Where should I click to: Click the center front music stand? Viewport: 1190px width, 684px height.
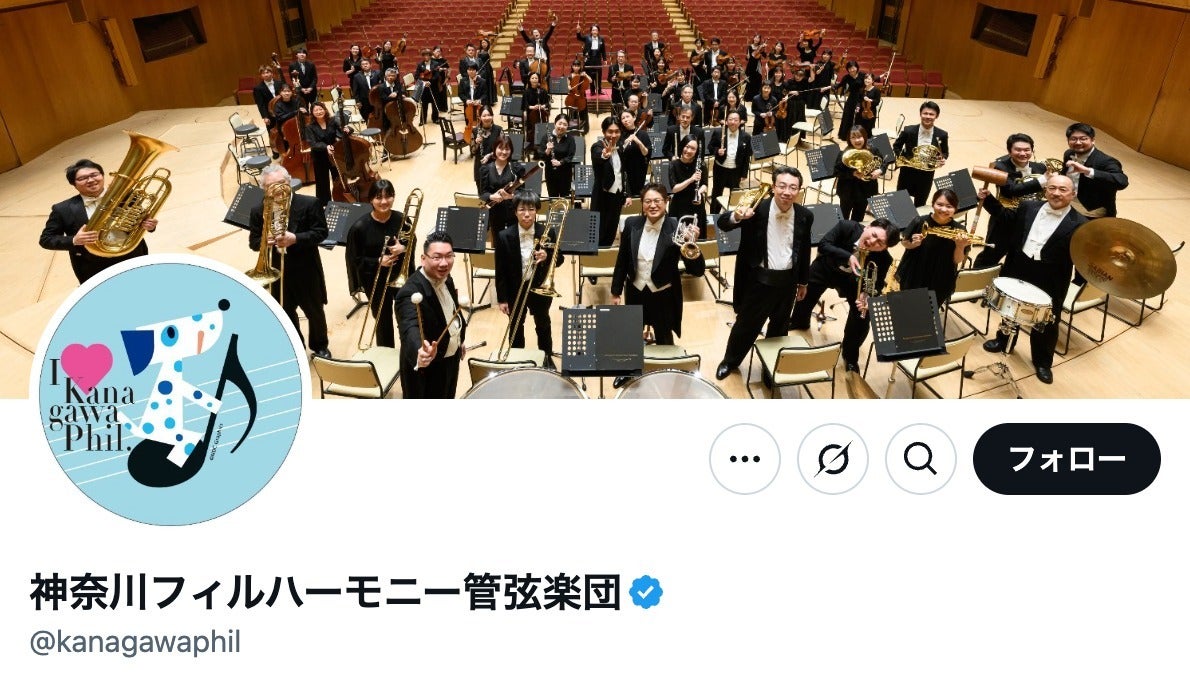coord(603,339)
